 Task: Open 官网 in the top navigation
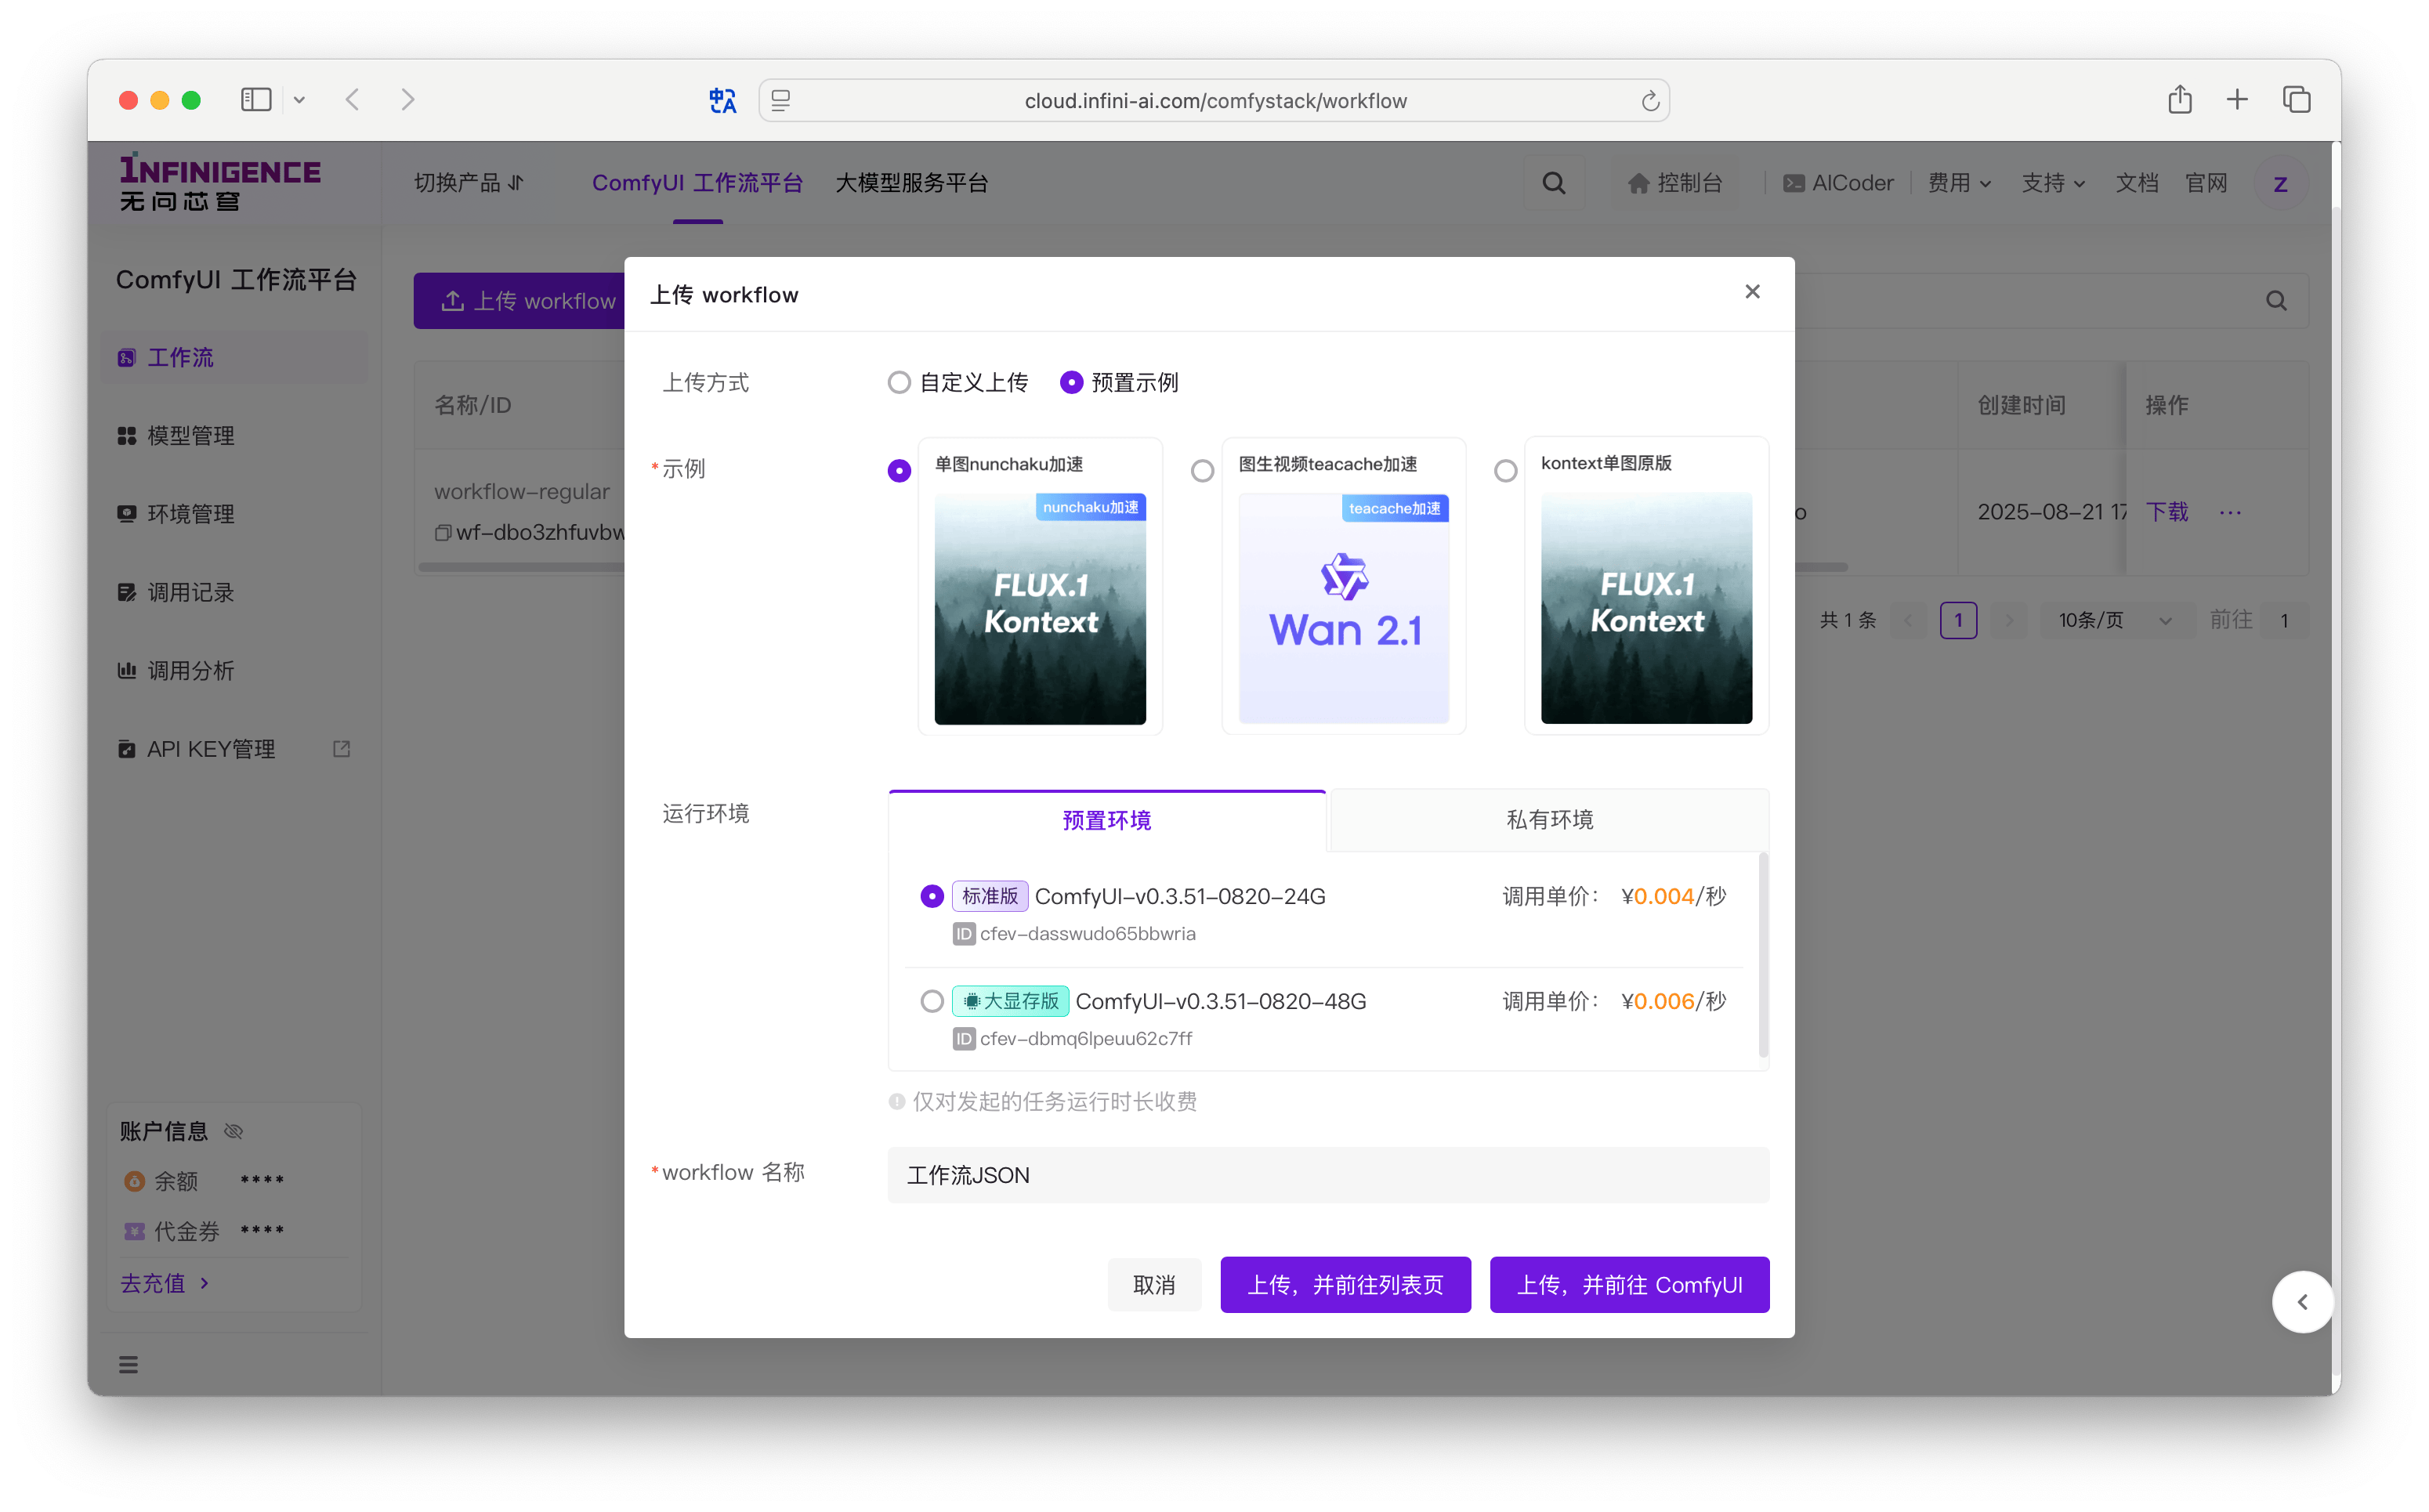[x=2205, y=183]
